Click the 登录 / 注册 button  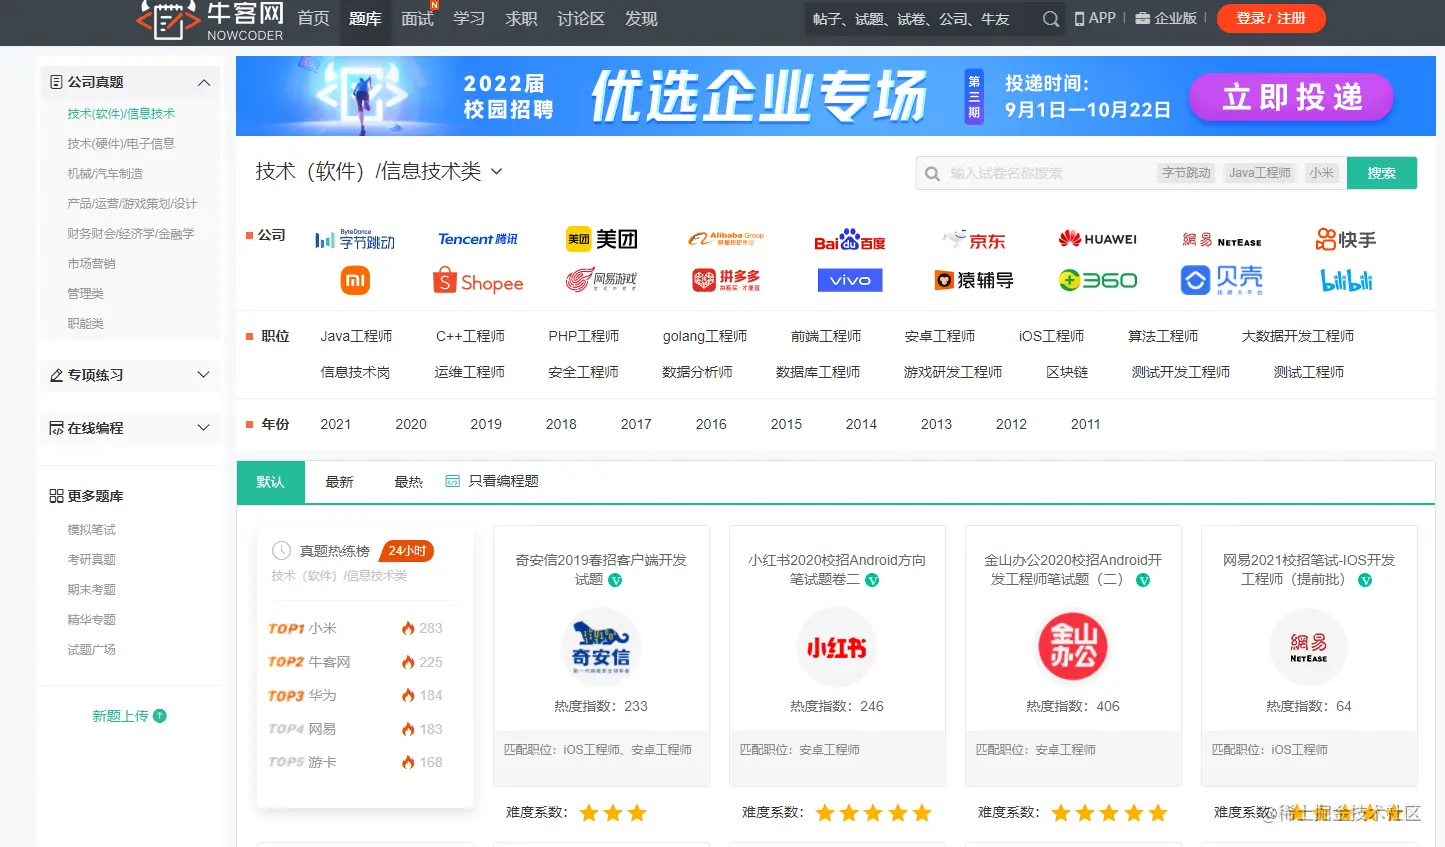(1271, 18)
